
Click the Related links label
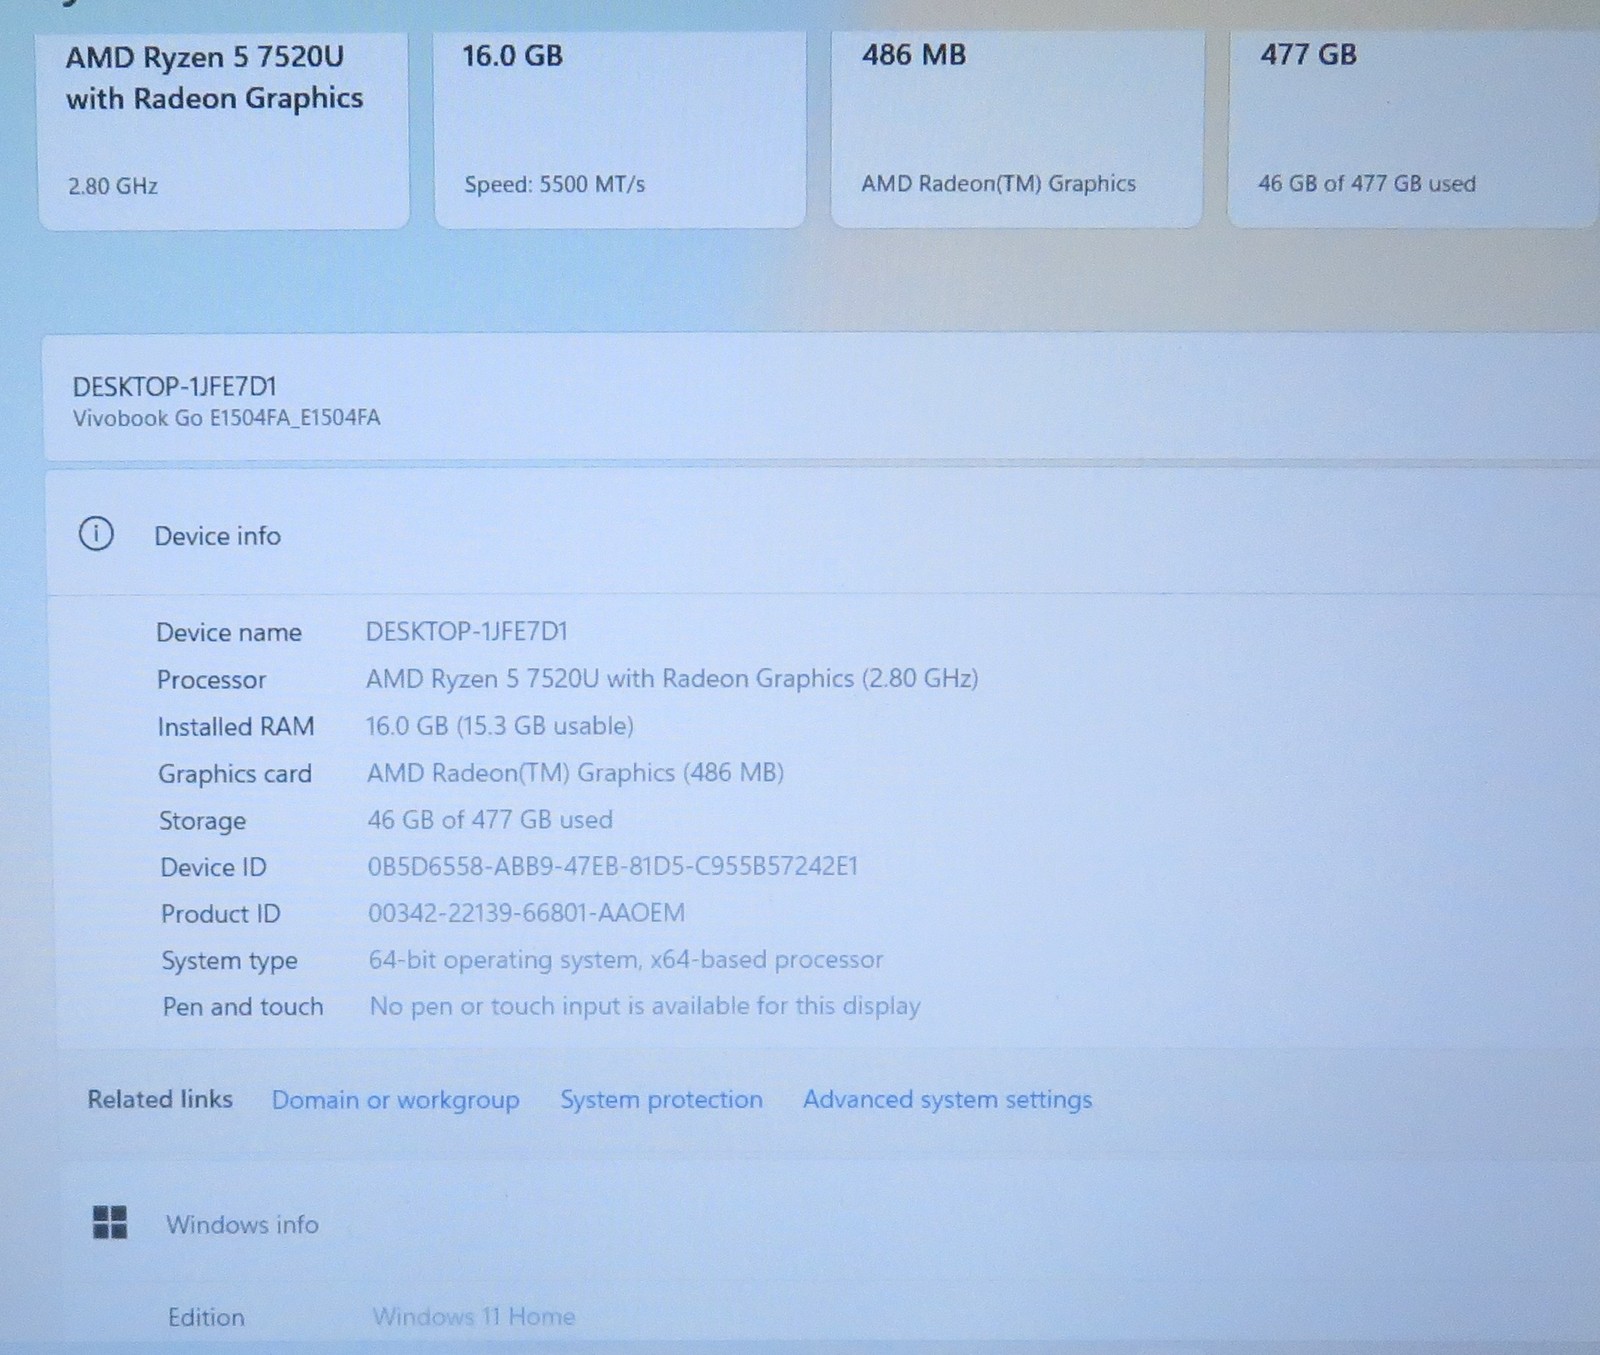pos(160,1099)
